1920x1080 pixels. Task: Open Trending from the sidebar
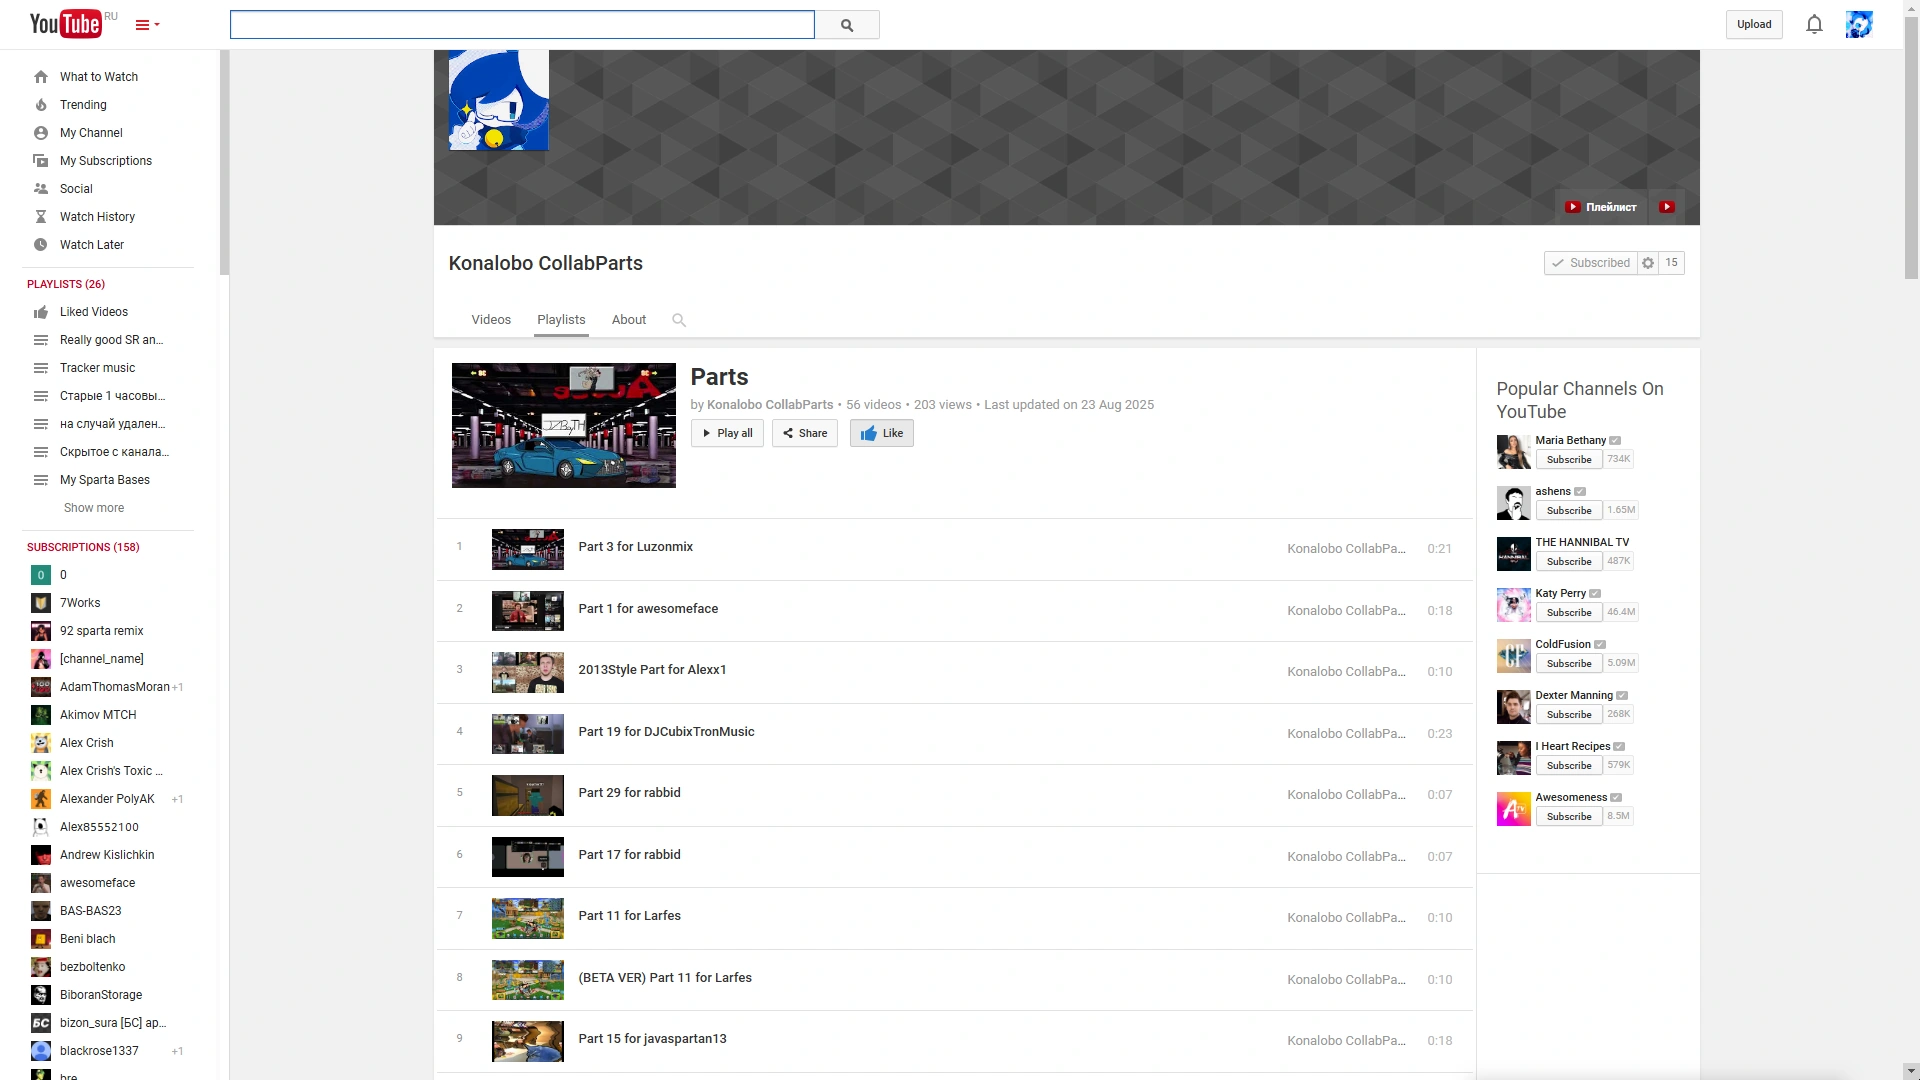coord(83,105)
